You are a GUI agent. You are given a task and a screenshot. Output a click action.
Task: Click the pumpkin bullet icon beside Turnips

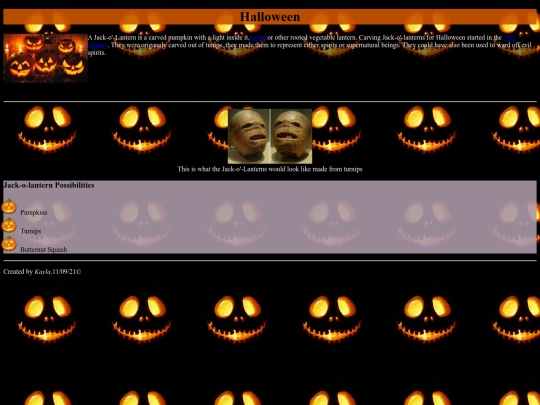tap(9, 225)
